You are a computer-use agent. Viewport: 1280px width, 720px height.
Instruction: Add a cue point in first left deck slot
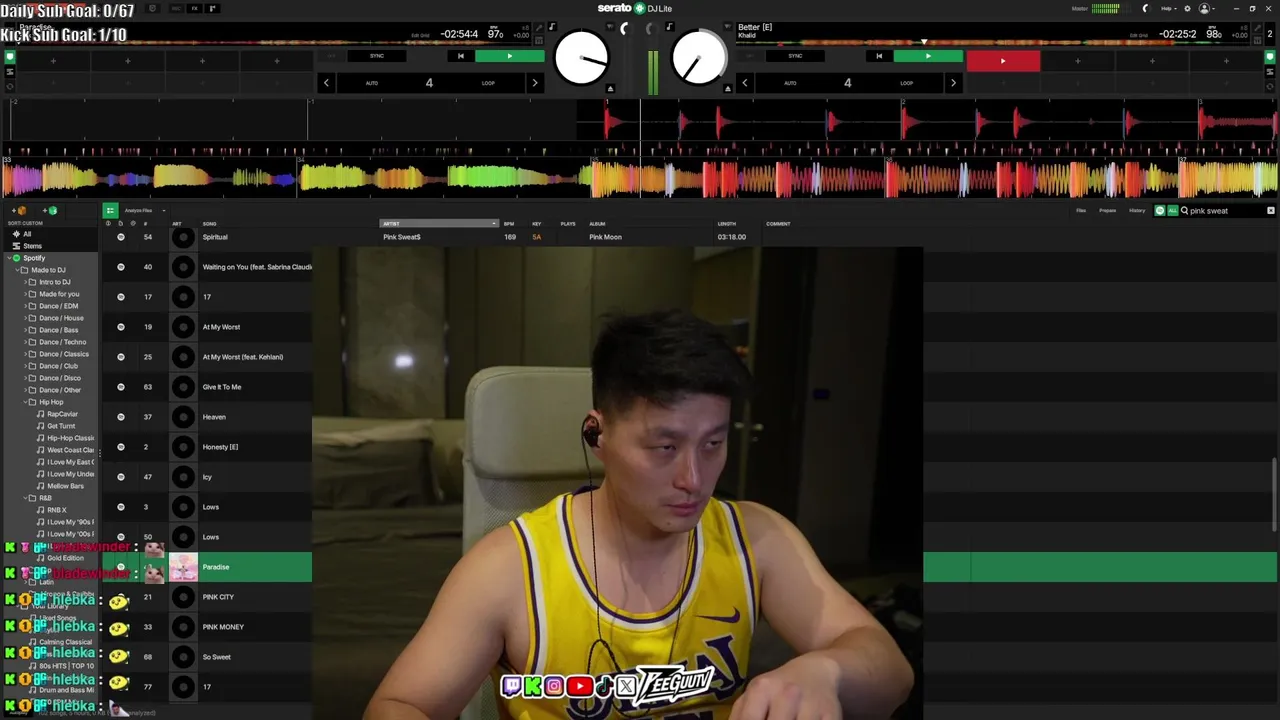pyautogui.click(x=53, y=61)
